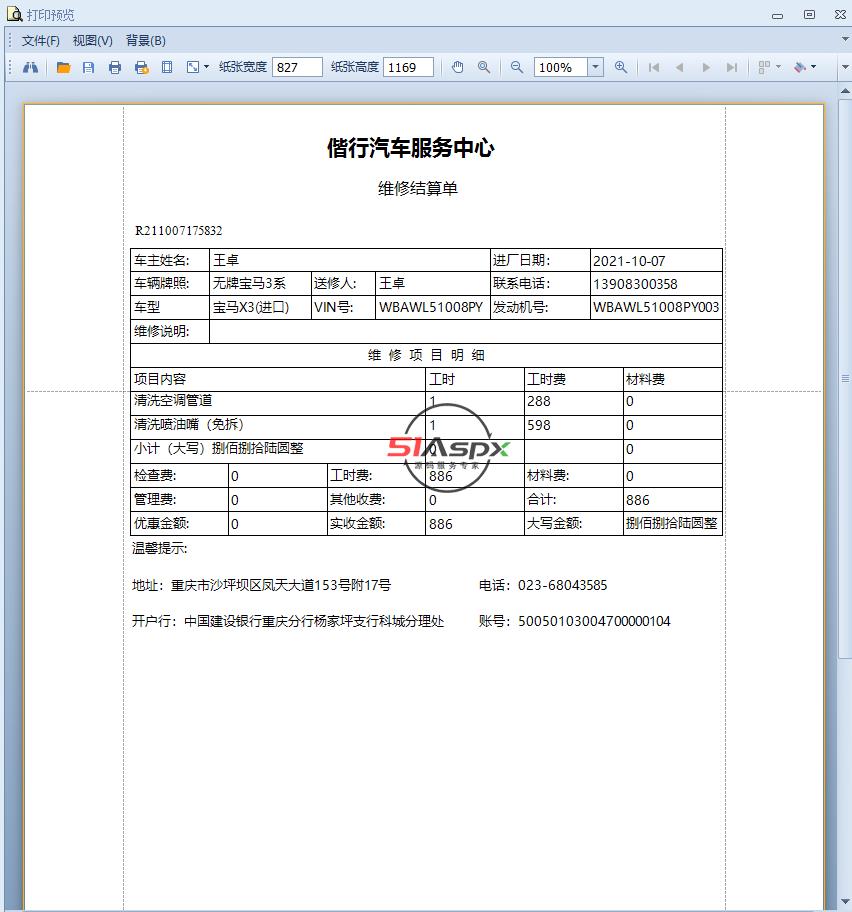Image resolution: width=852 pixels, height=912 pixels.
Task: Click the paper height field 1169
Action: point(408,67)
